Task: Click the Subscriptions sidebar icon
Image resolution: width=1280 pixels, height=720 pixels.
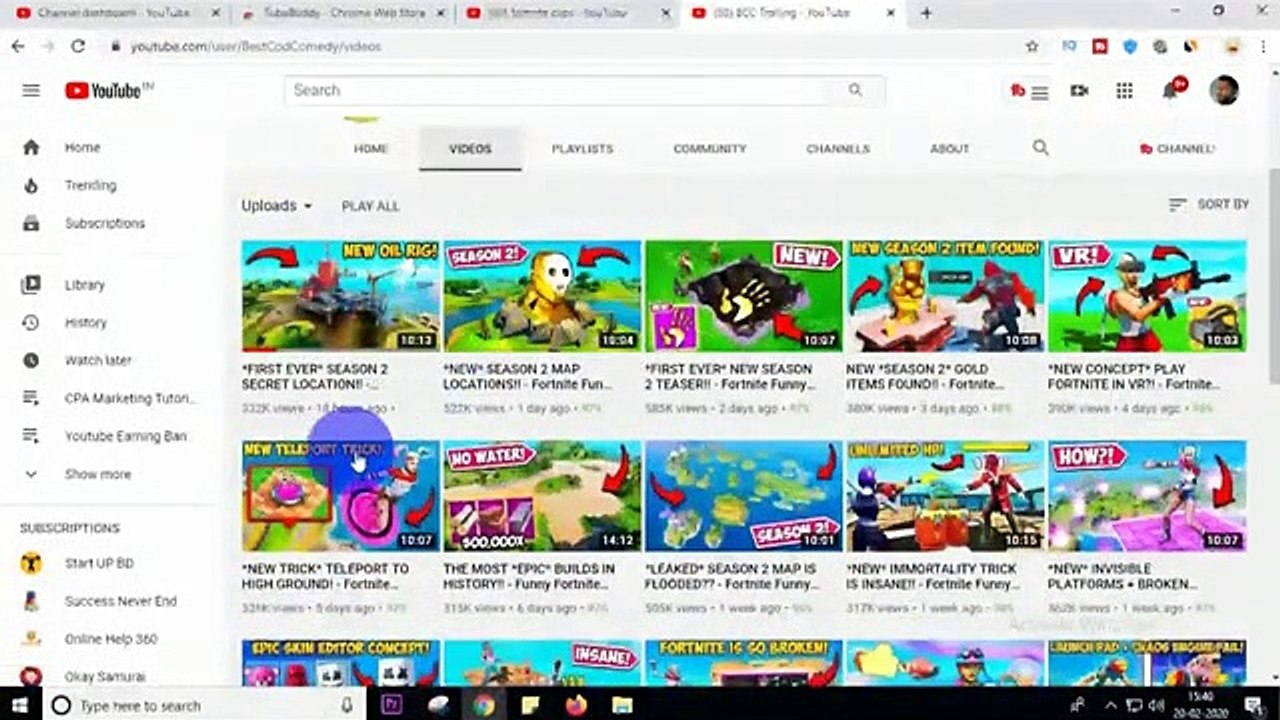Action: [31, 223]
